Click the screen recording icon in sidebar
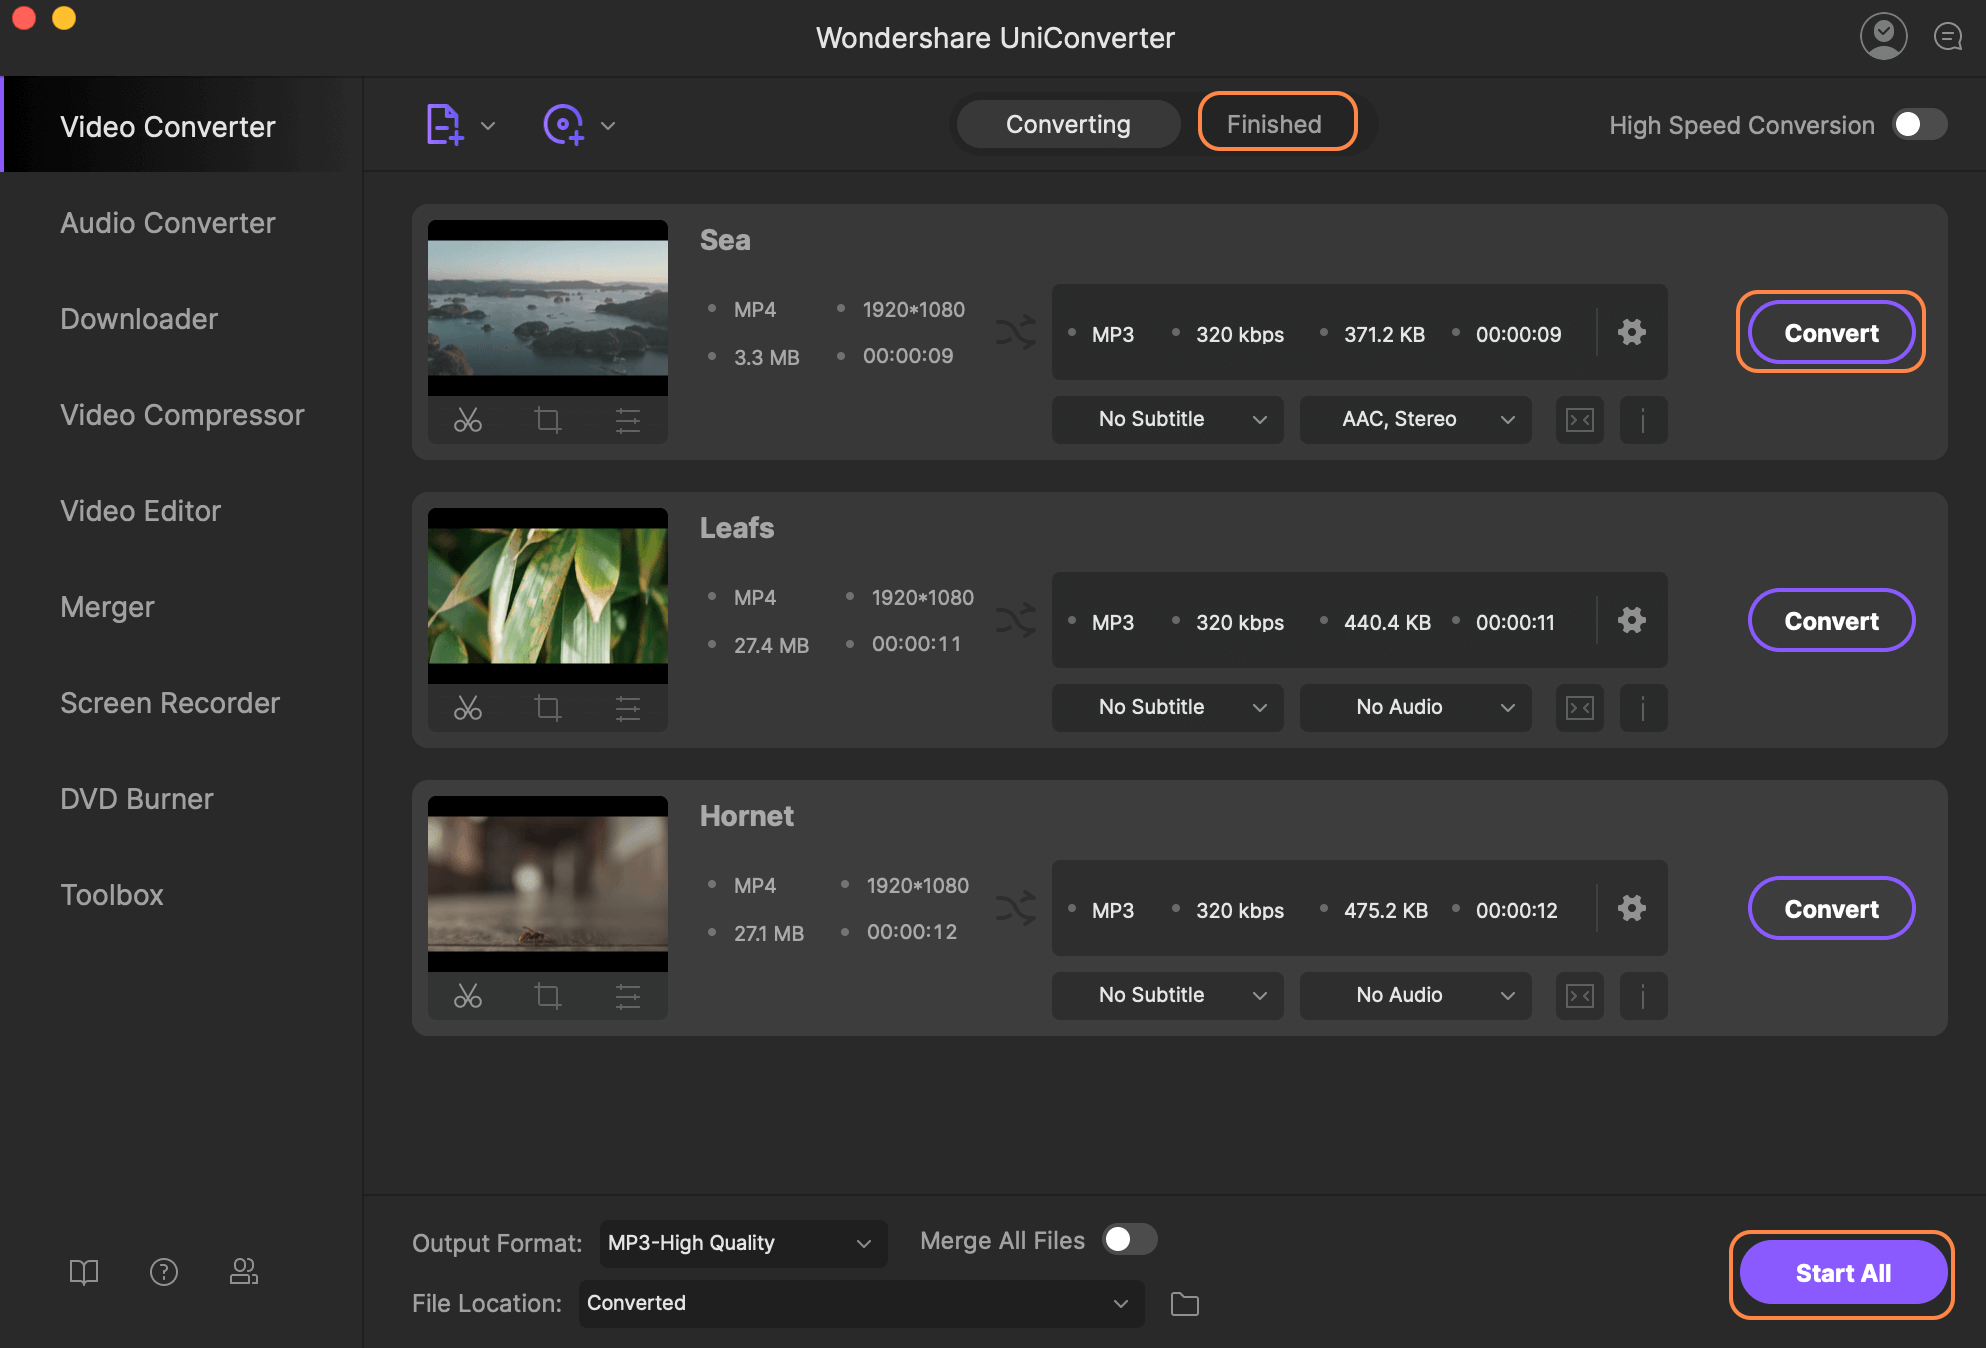The width and height of the screenshot is (1986, 1348). click(x=169, y=703)
